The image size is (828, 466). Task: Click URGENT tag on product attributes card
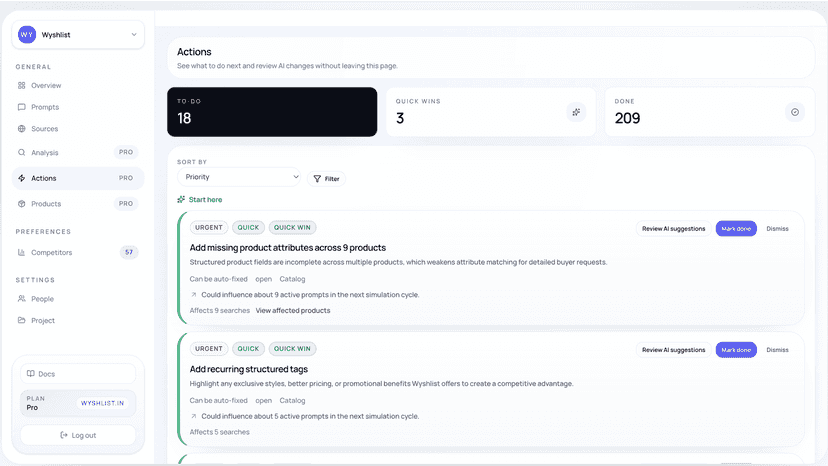click(x=209, y=227)
